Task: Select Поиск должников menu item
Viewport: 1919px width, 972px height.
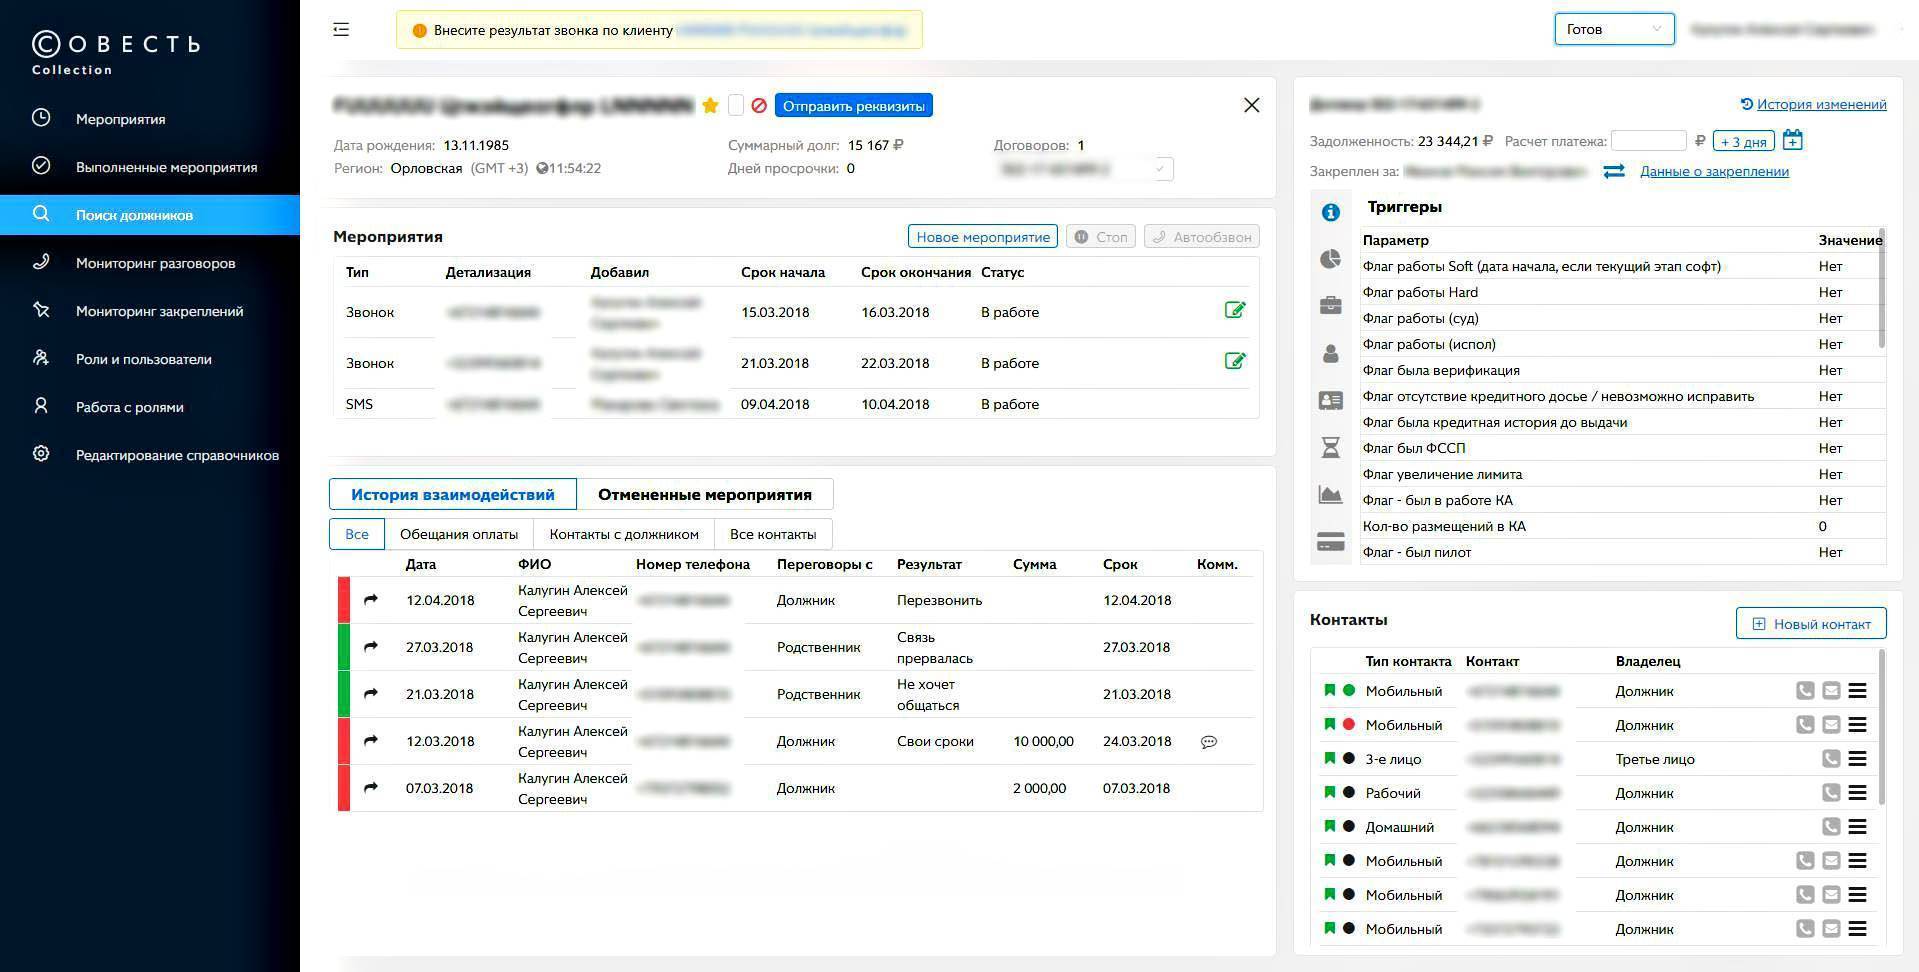Action: [150, 215]
